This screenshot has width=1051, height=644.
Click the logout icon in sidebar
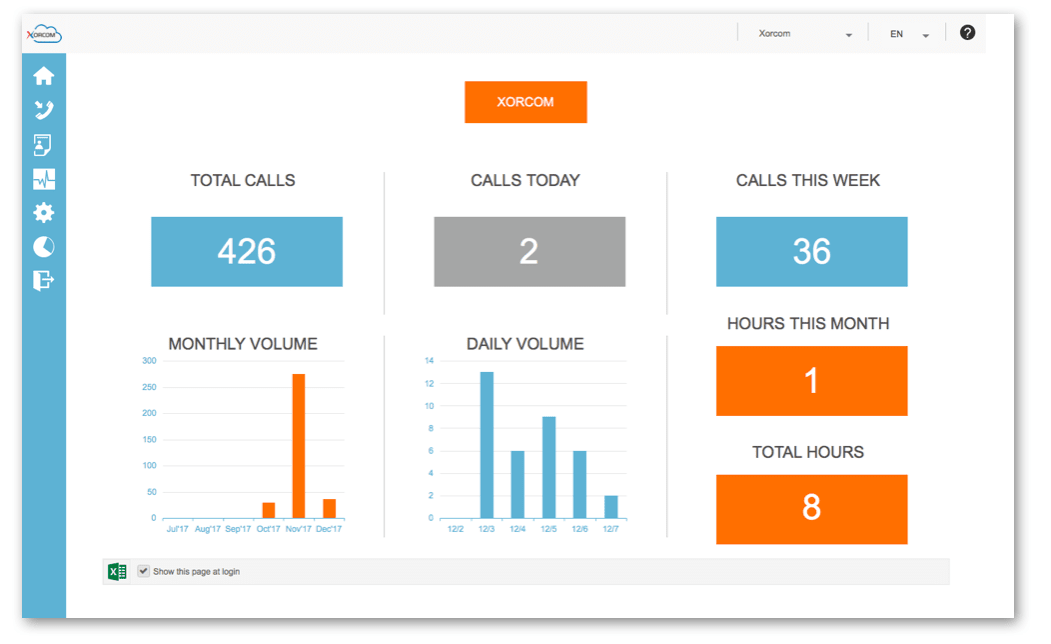44,280
